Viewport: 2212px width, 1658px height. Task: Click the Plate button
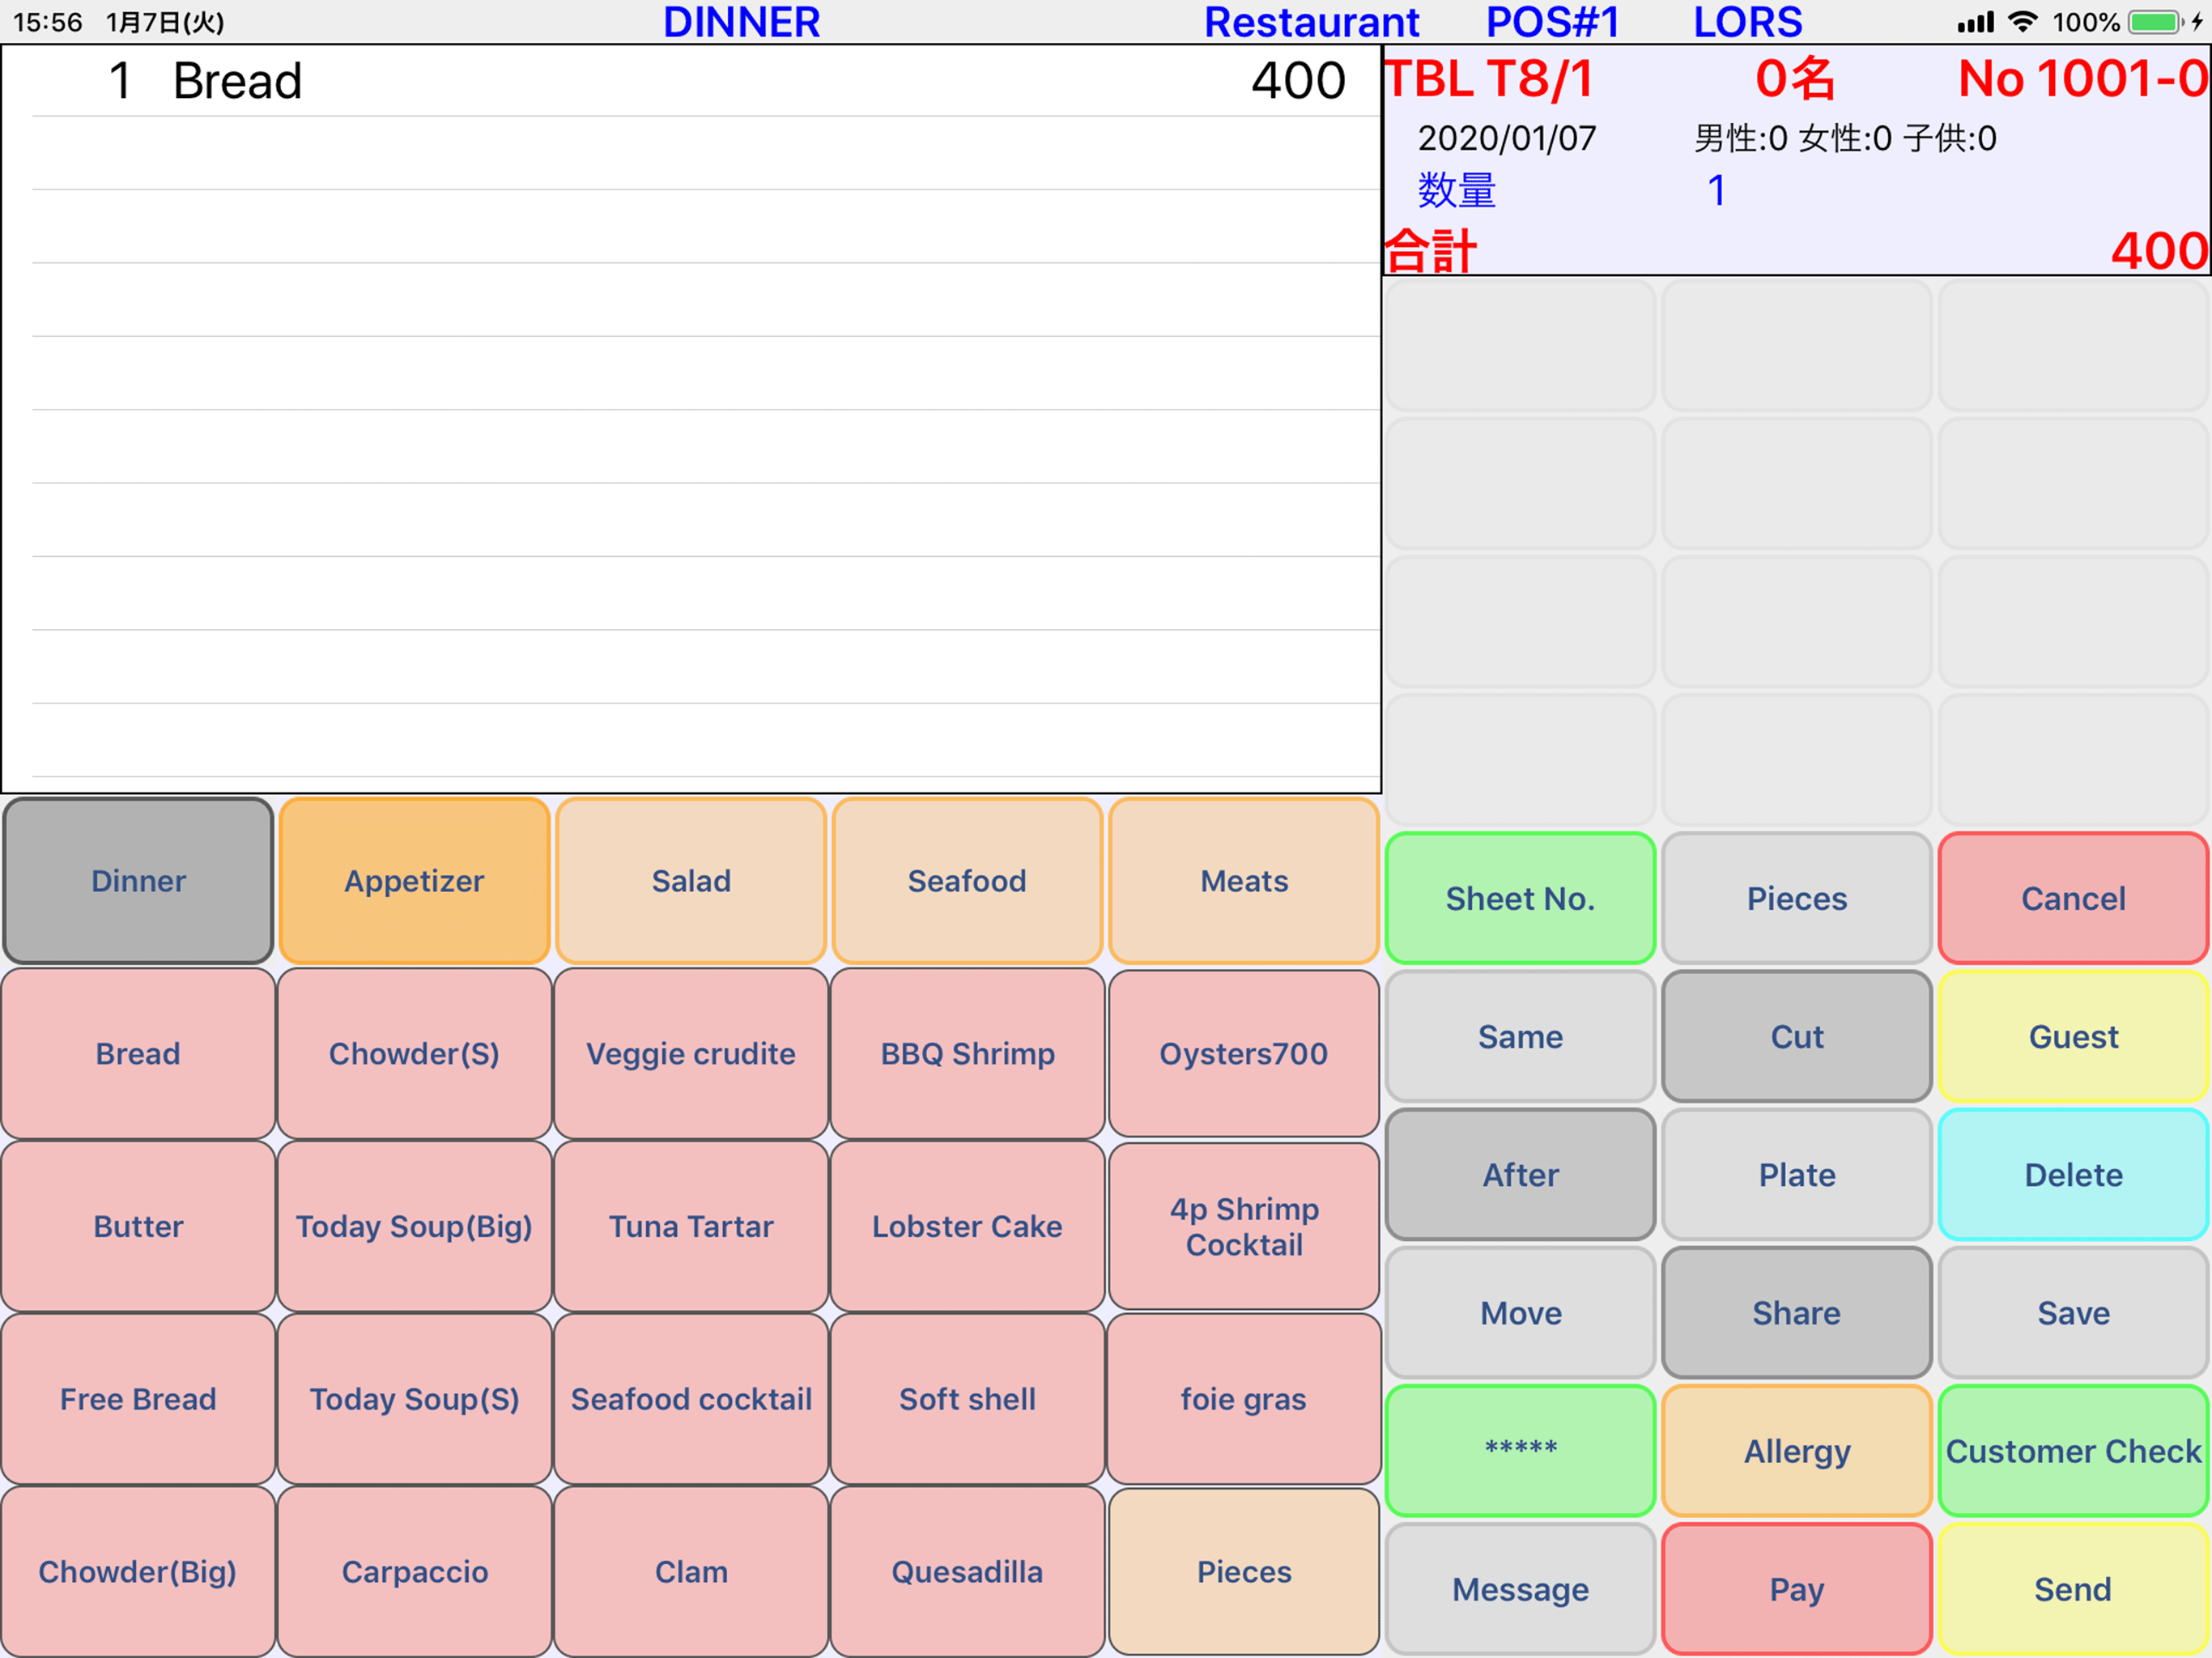point(1797,1174)
